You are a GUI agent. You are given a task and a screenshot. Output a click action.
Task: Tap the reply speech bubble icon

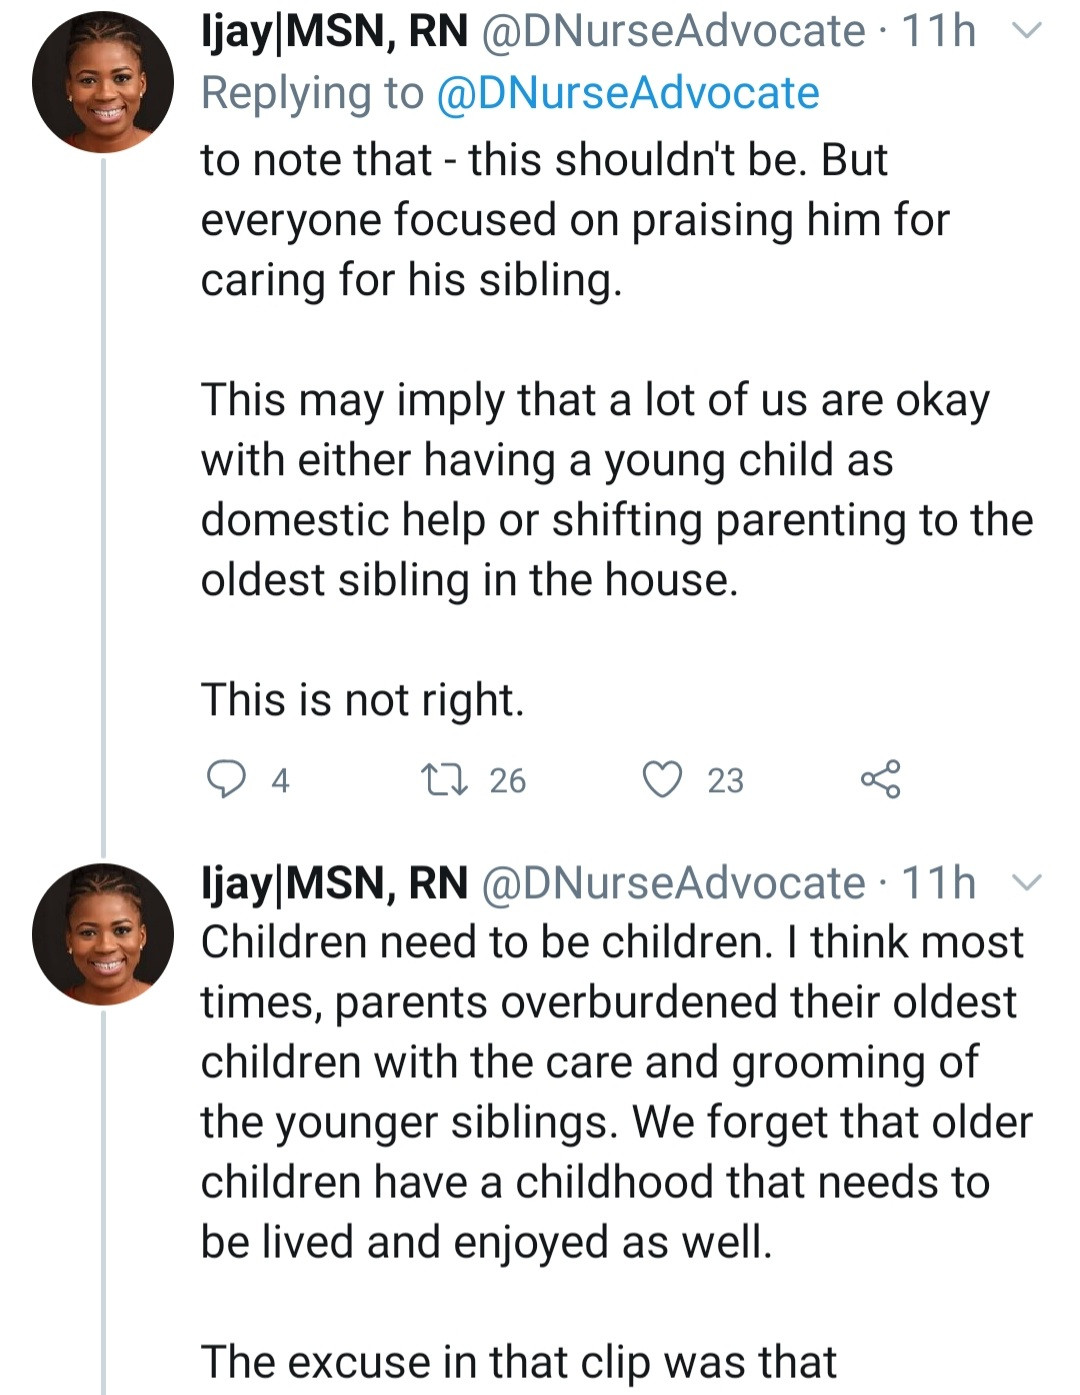(226, 779)
